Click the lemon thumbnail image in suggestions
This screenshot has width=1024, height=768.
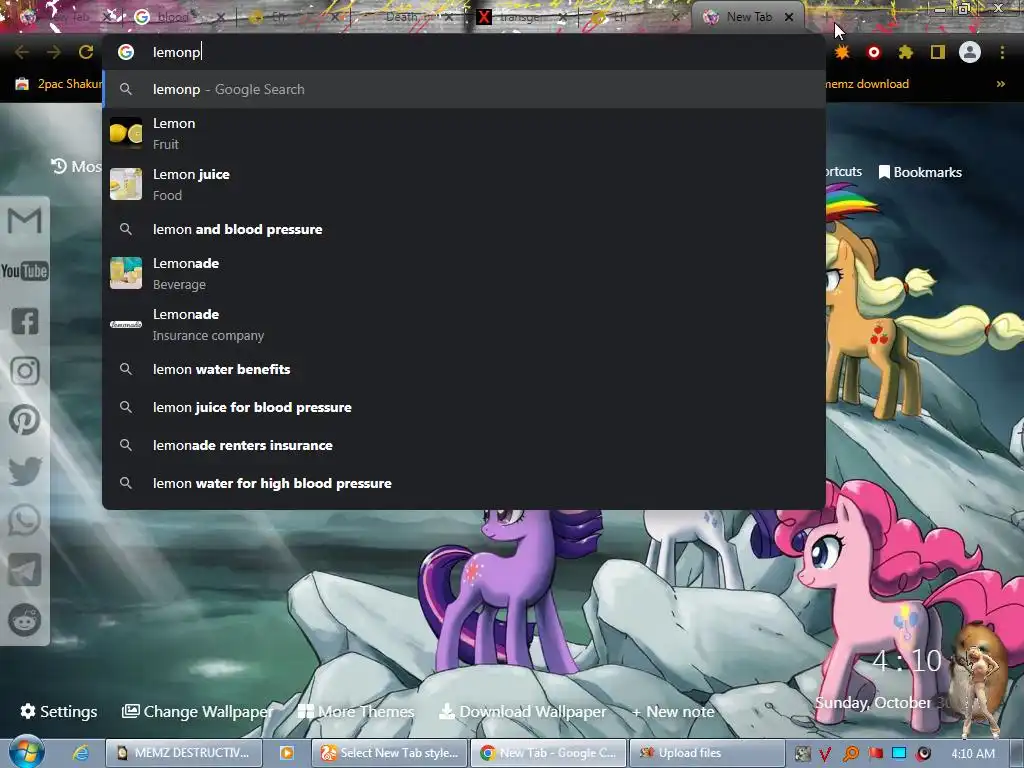coord(125,133)
